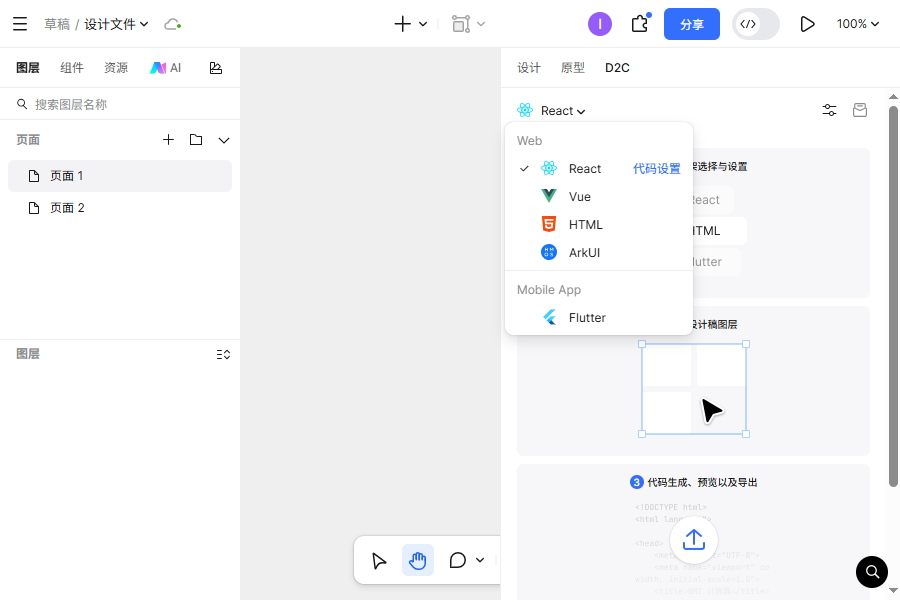Focus the search layer name field
900x600 pixels.
coord(120,104)
